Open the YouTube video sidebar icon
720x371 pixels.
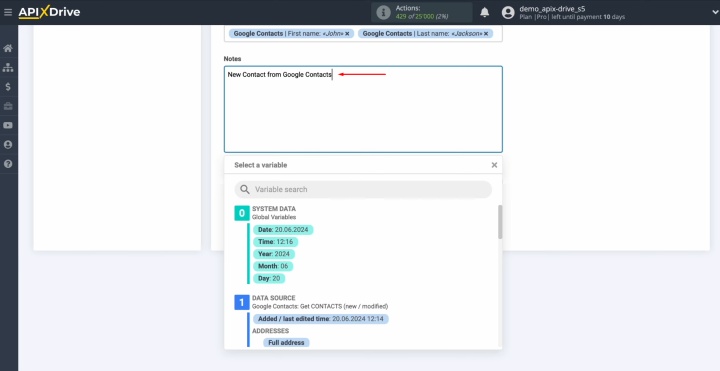click(8, 125)
